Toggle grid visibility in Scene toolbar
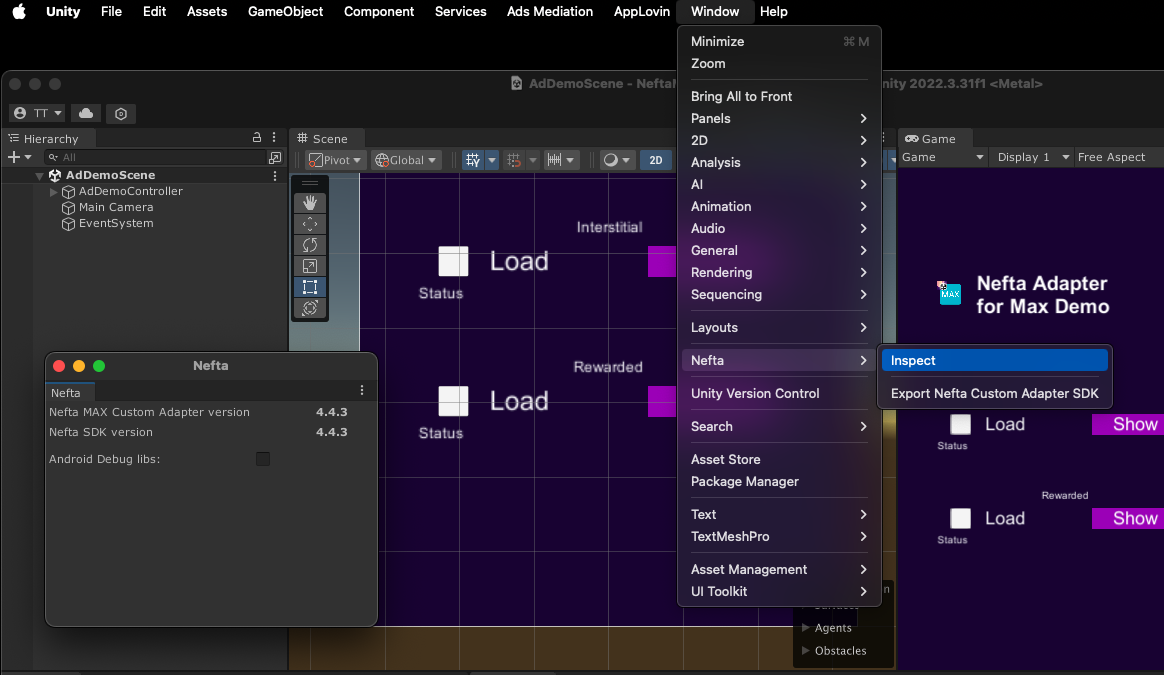 (x=473, y=160)
